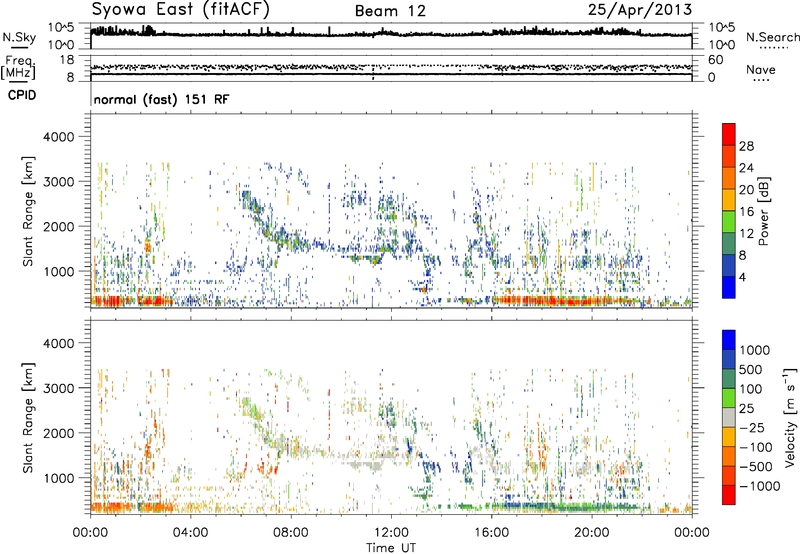800x554 pixels.
Task: Click the Beam 12 label
Action: click(390, 11)
